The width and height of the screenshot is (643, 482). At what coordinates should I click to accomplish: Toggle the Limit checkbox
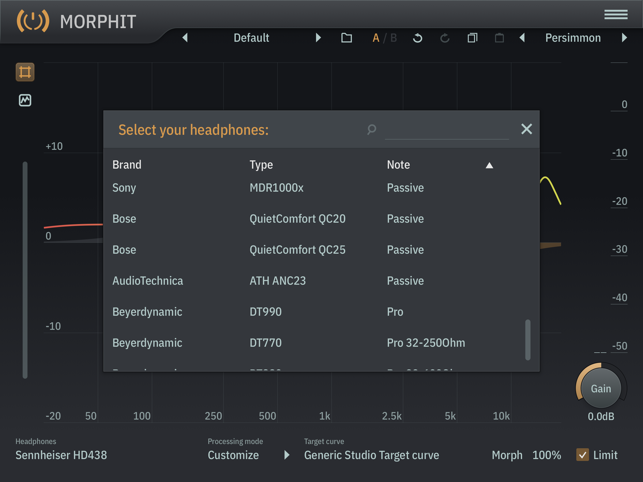click(x=582, y=455)
